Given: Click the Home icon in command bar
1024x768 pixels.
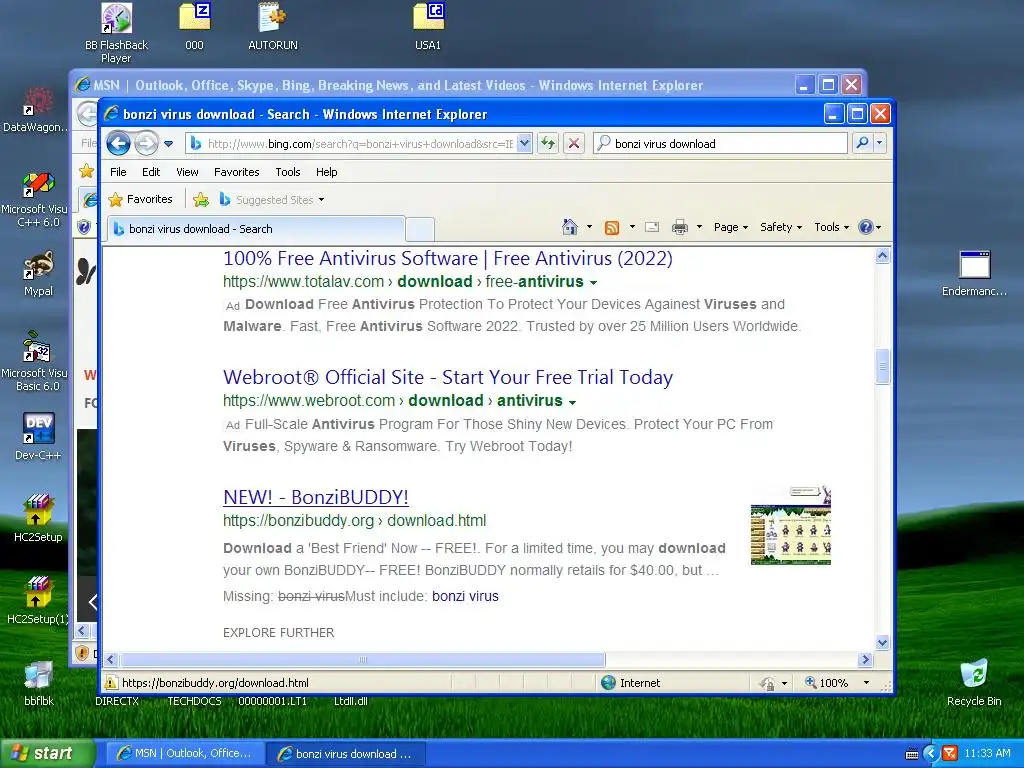Looking at the screenshot, I should (x=569, y=227).
